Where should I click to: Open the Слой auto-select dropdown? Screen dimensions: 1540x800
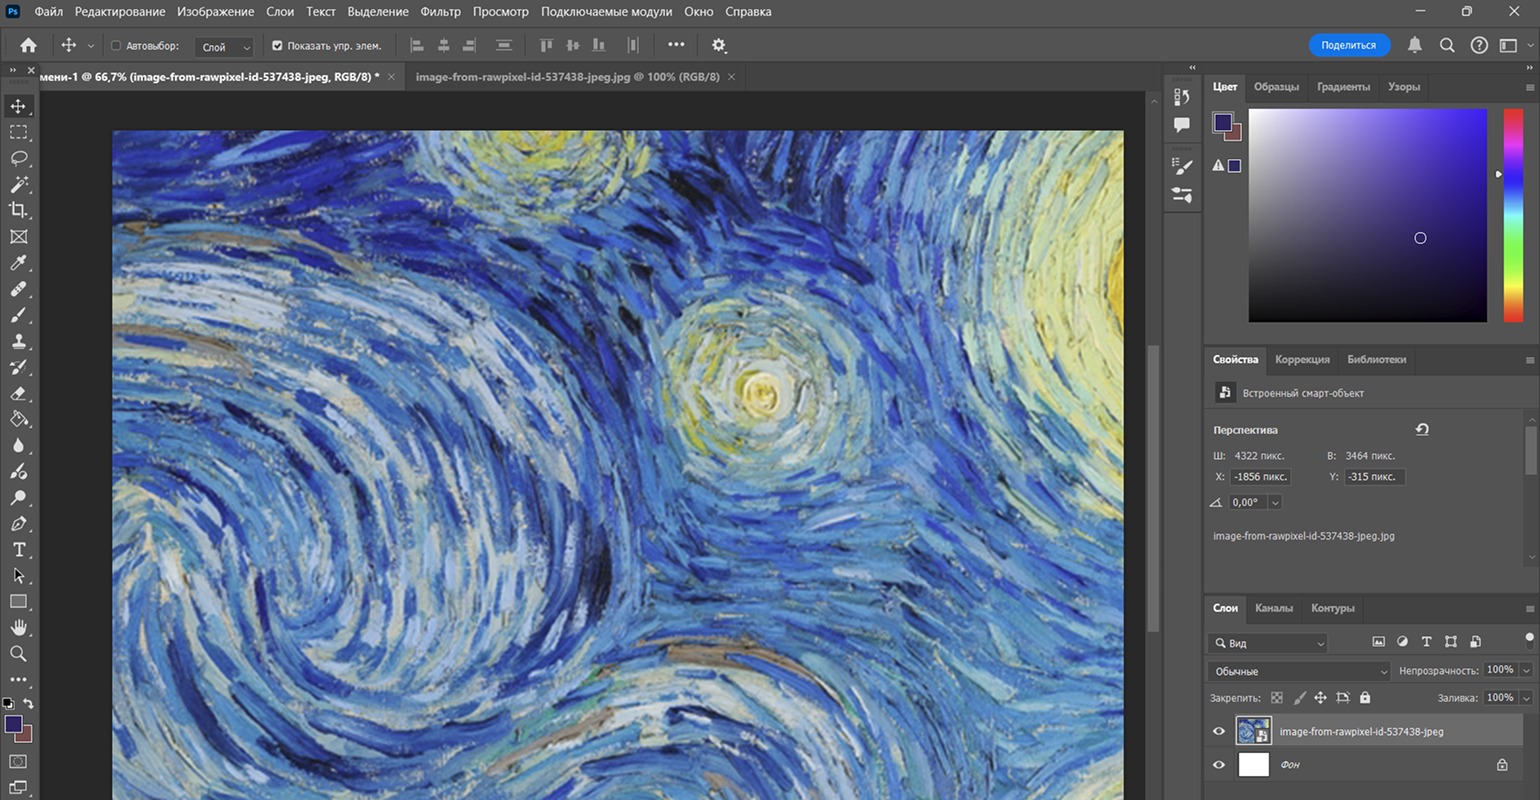(225, 46)
